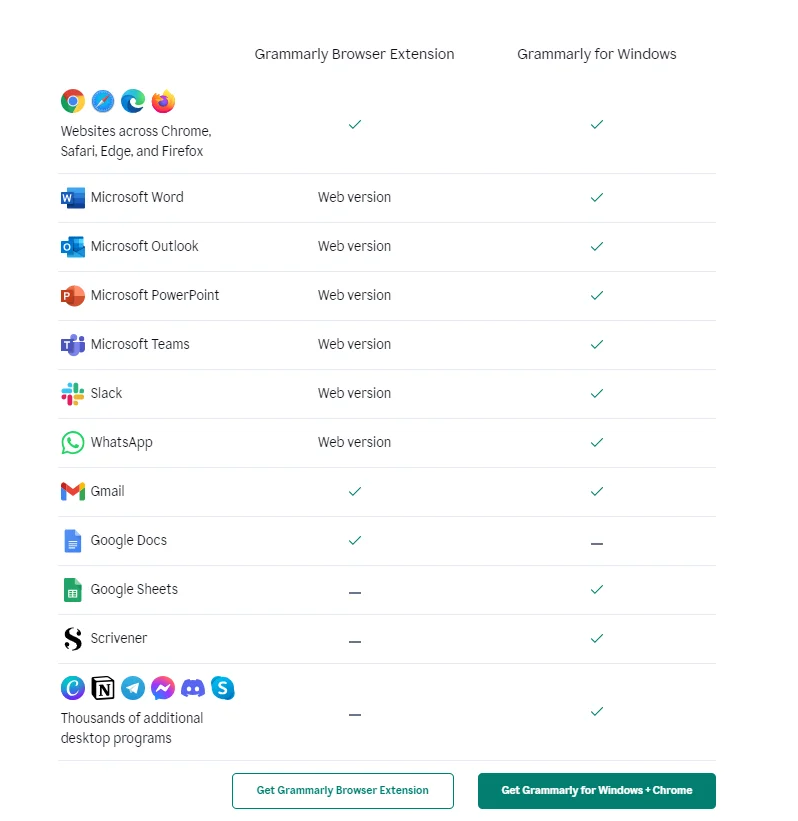Click the Google Chrome browser icon
This screenshot has width=798, height=821.
(x=72, y=101)
